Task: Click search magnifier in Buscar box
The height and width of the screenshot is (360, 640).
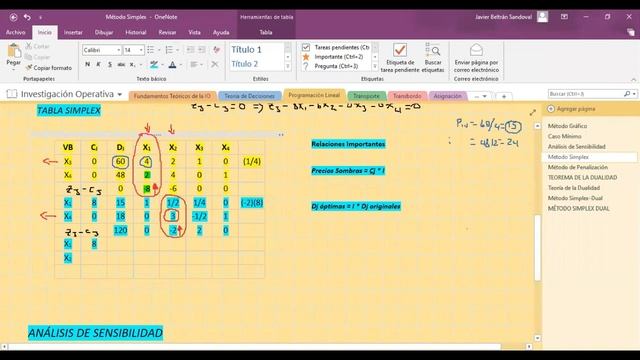Action: [627, 94]
